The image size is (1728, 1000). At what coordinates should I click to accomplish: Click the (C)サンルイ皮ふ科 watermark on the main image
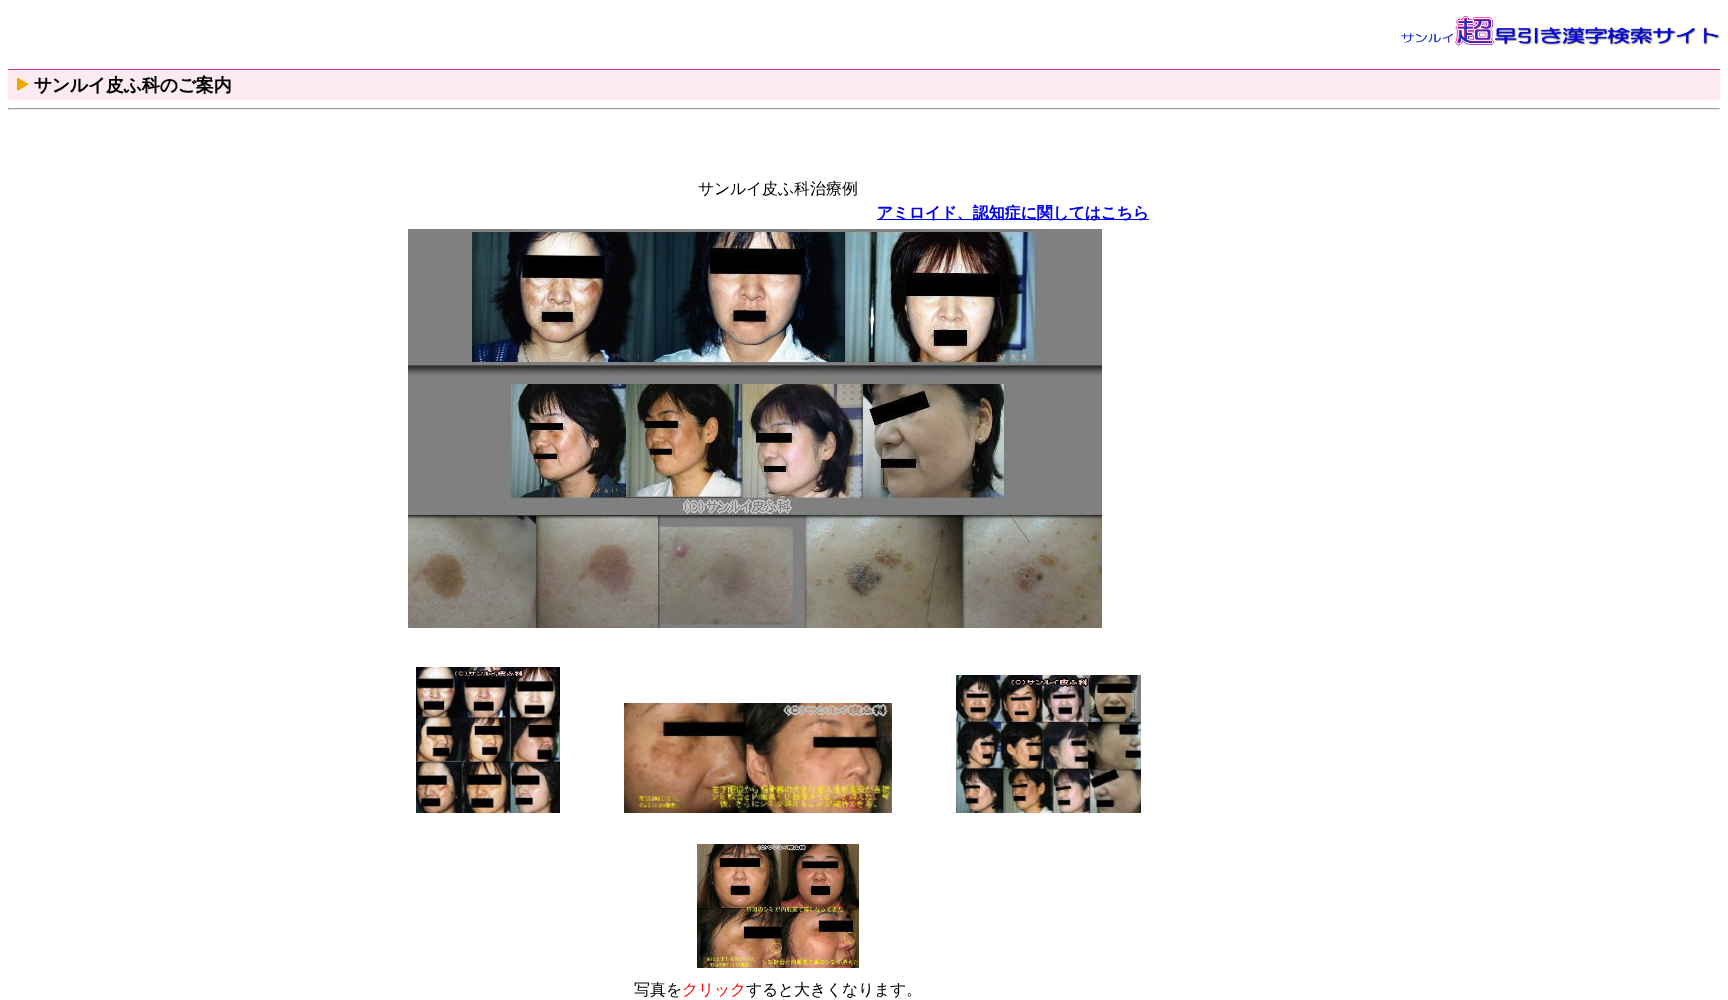(x=737, y=507)
